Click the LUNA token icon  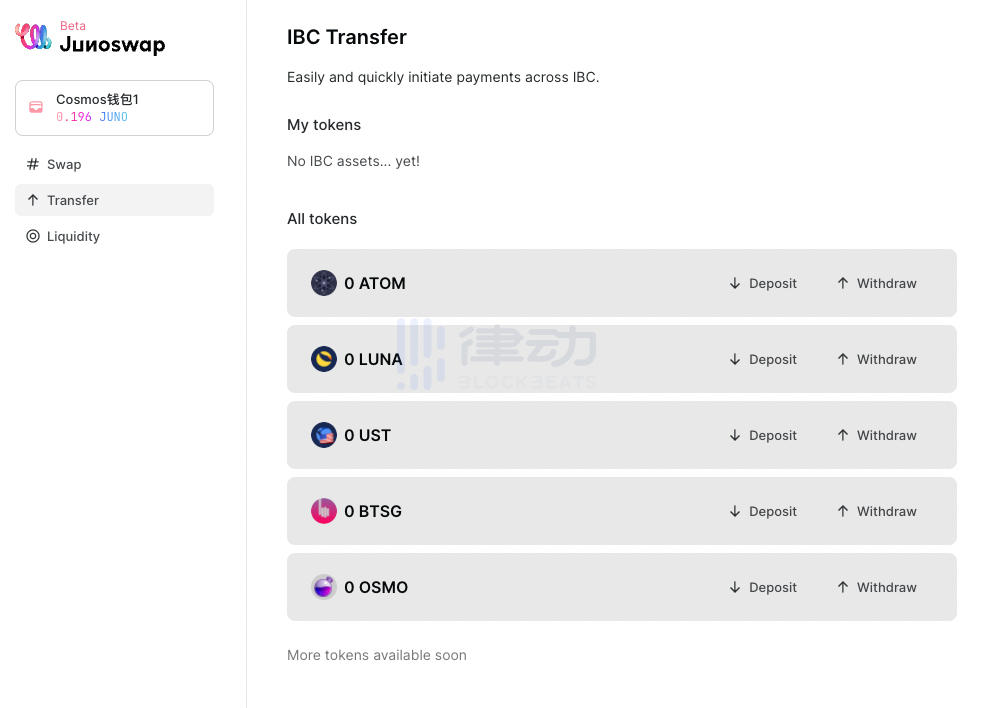324,359
